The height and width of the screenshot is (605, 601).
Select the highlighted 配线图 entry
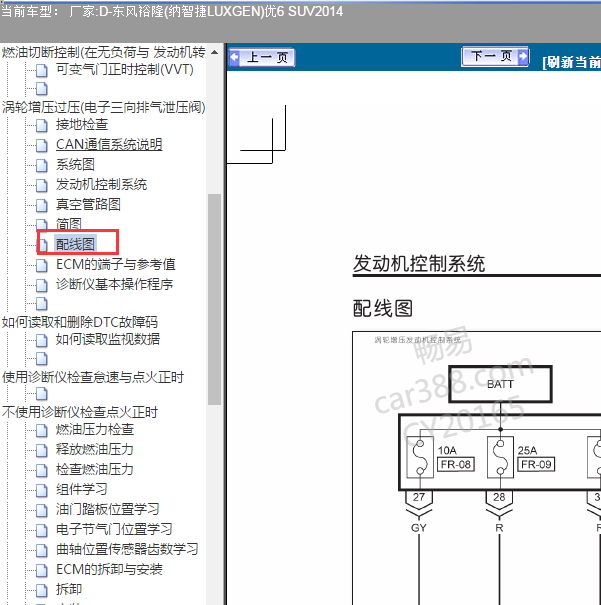tap(75, 244)
